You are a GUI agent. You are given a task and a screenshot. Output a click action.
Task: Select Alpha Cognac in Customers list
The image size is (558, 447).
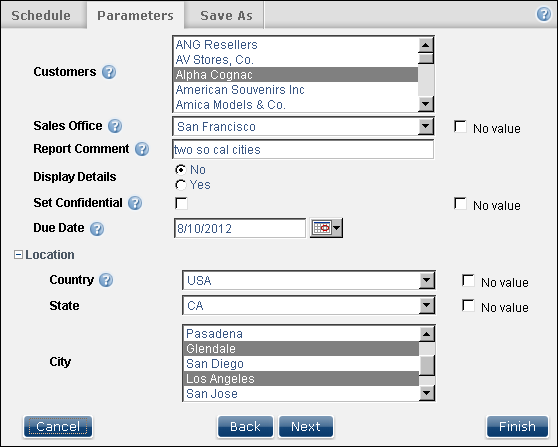[296, 75]
